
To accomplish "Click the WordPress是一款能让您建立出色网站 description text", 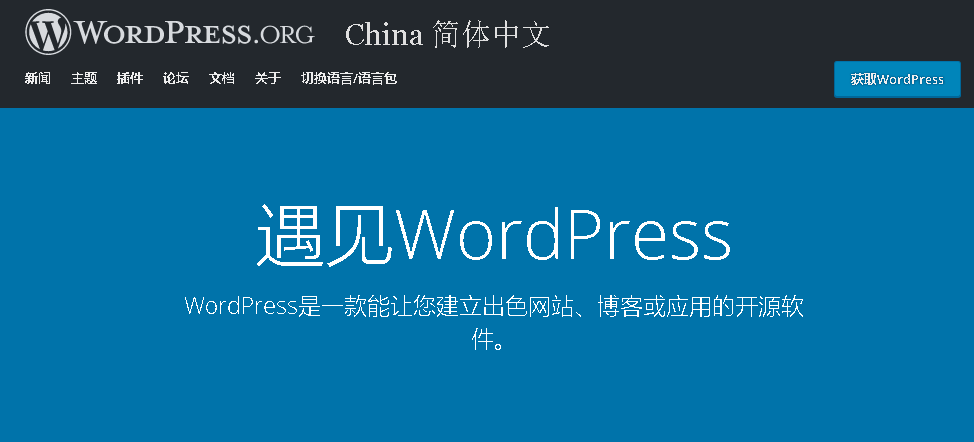I will tap(494, 322).
